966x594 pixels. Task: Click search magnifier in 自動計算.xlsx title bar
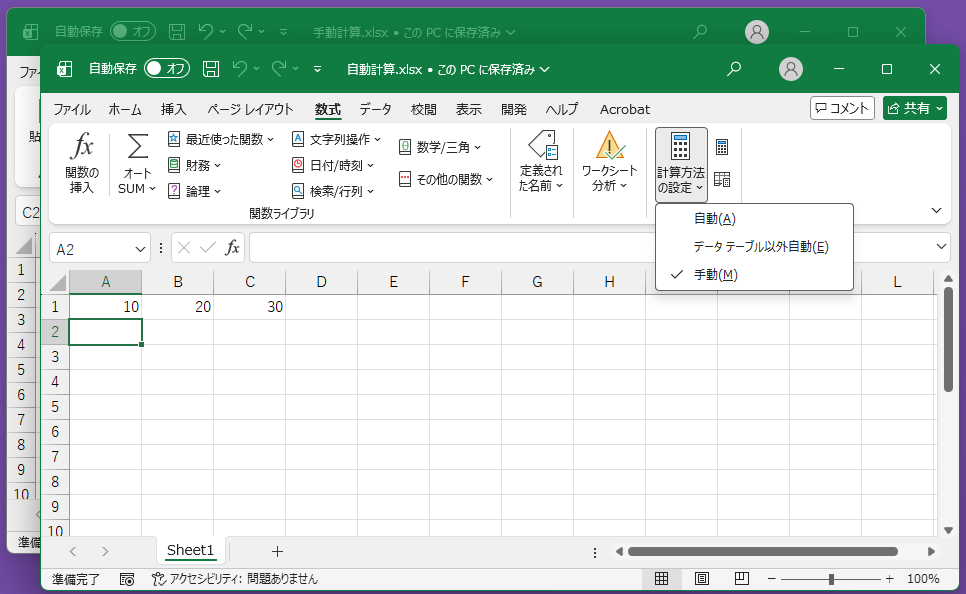(734, 69)
